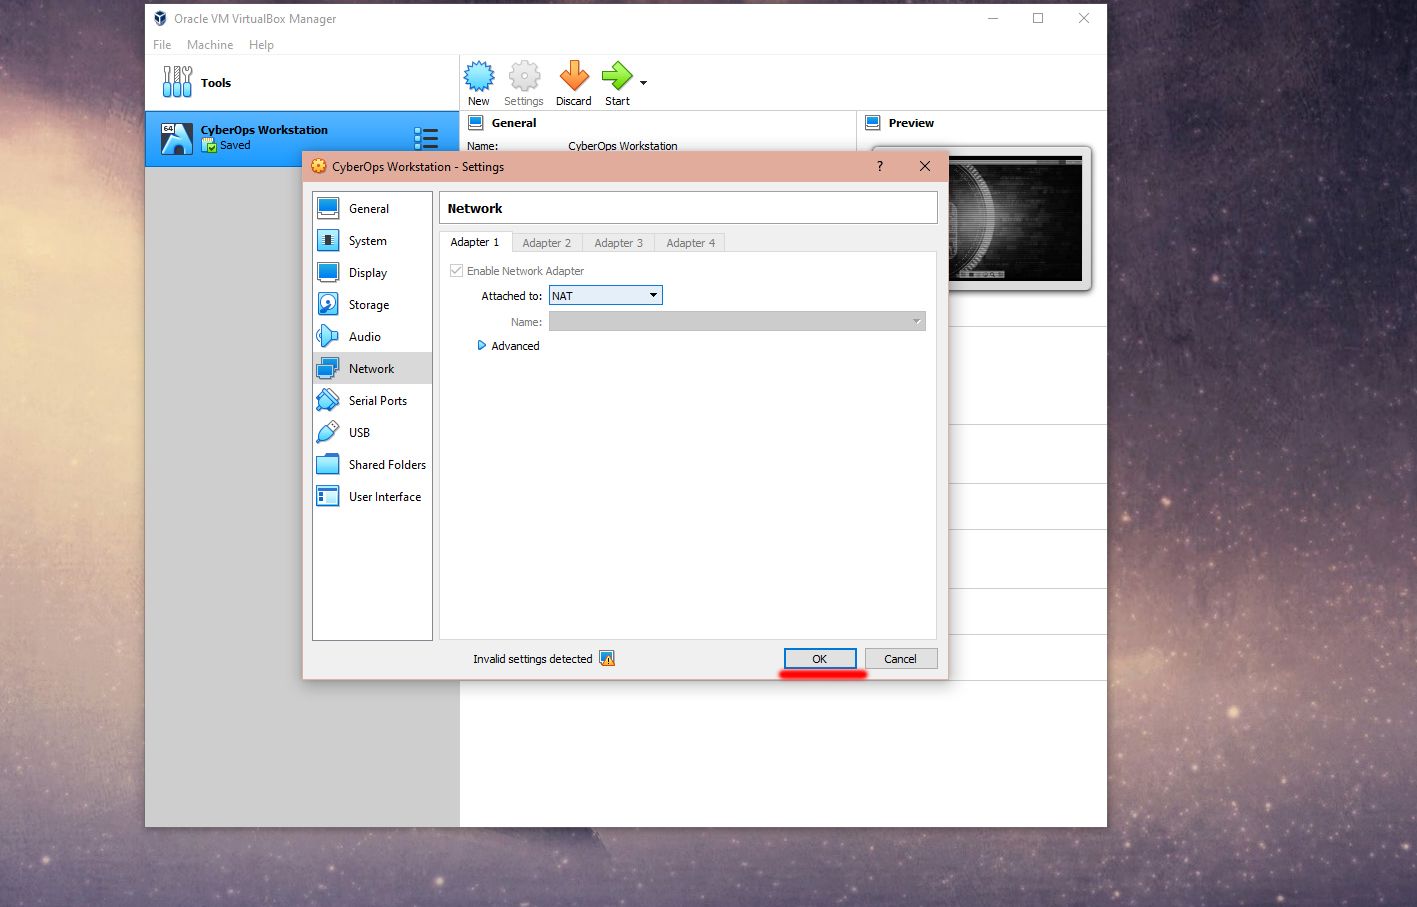Click the Discard saved state icon
The image size is (1417, 907).
(574, 77)
